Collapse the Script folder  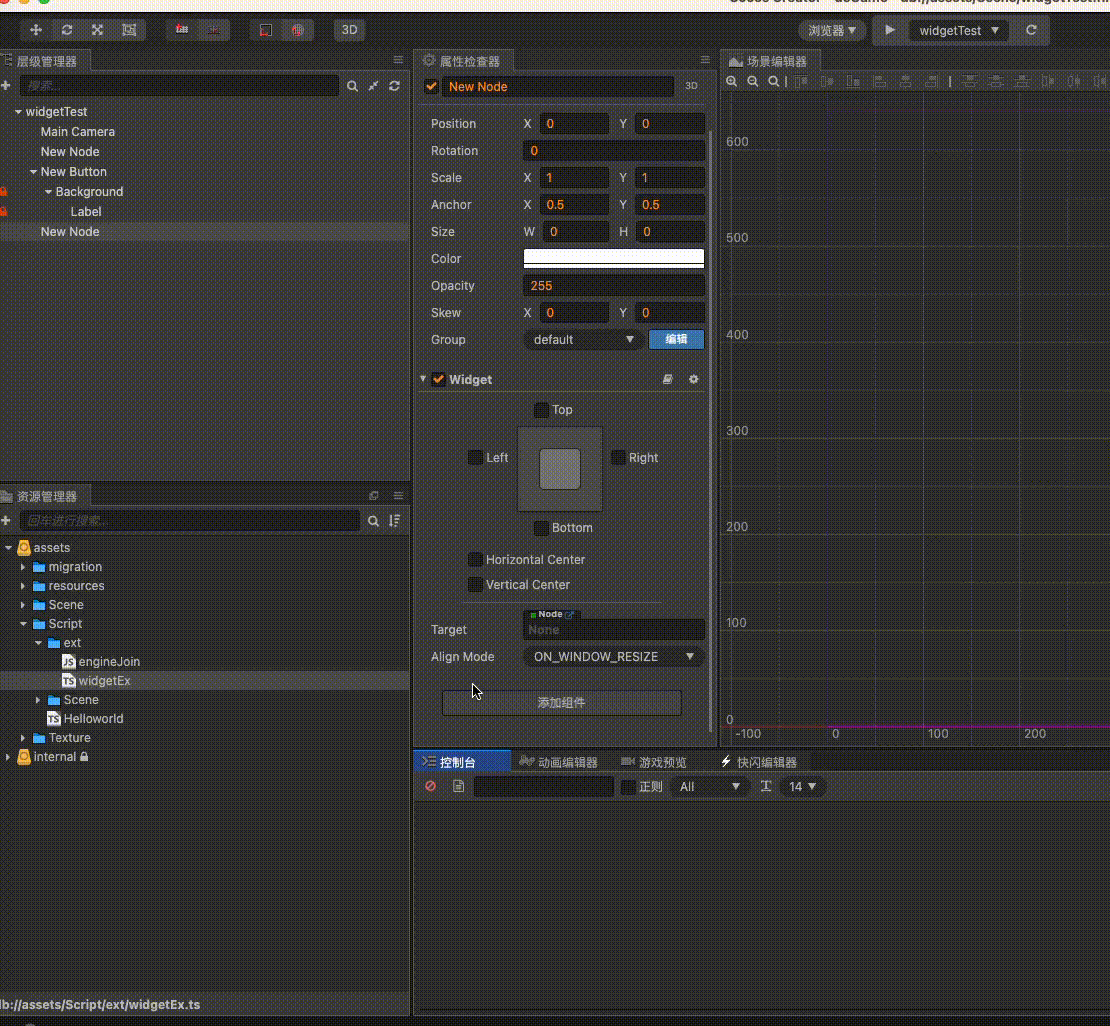pyautogui.click(x=23, y=624)
